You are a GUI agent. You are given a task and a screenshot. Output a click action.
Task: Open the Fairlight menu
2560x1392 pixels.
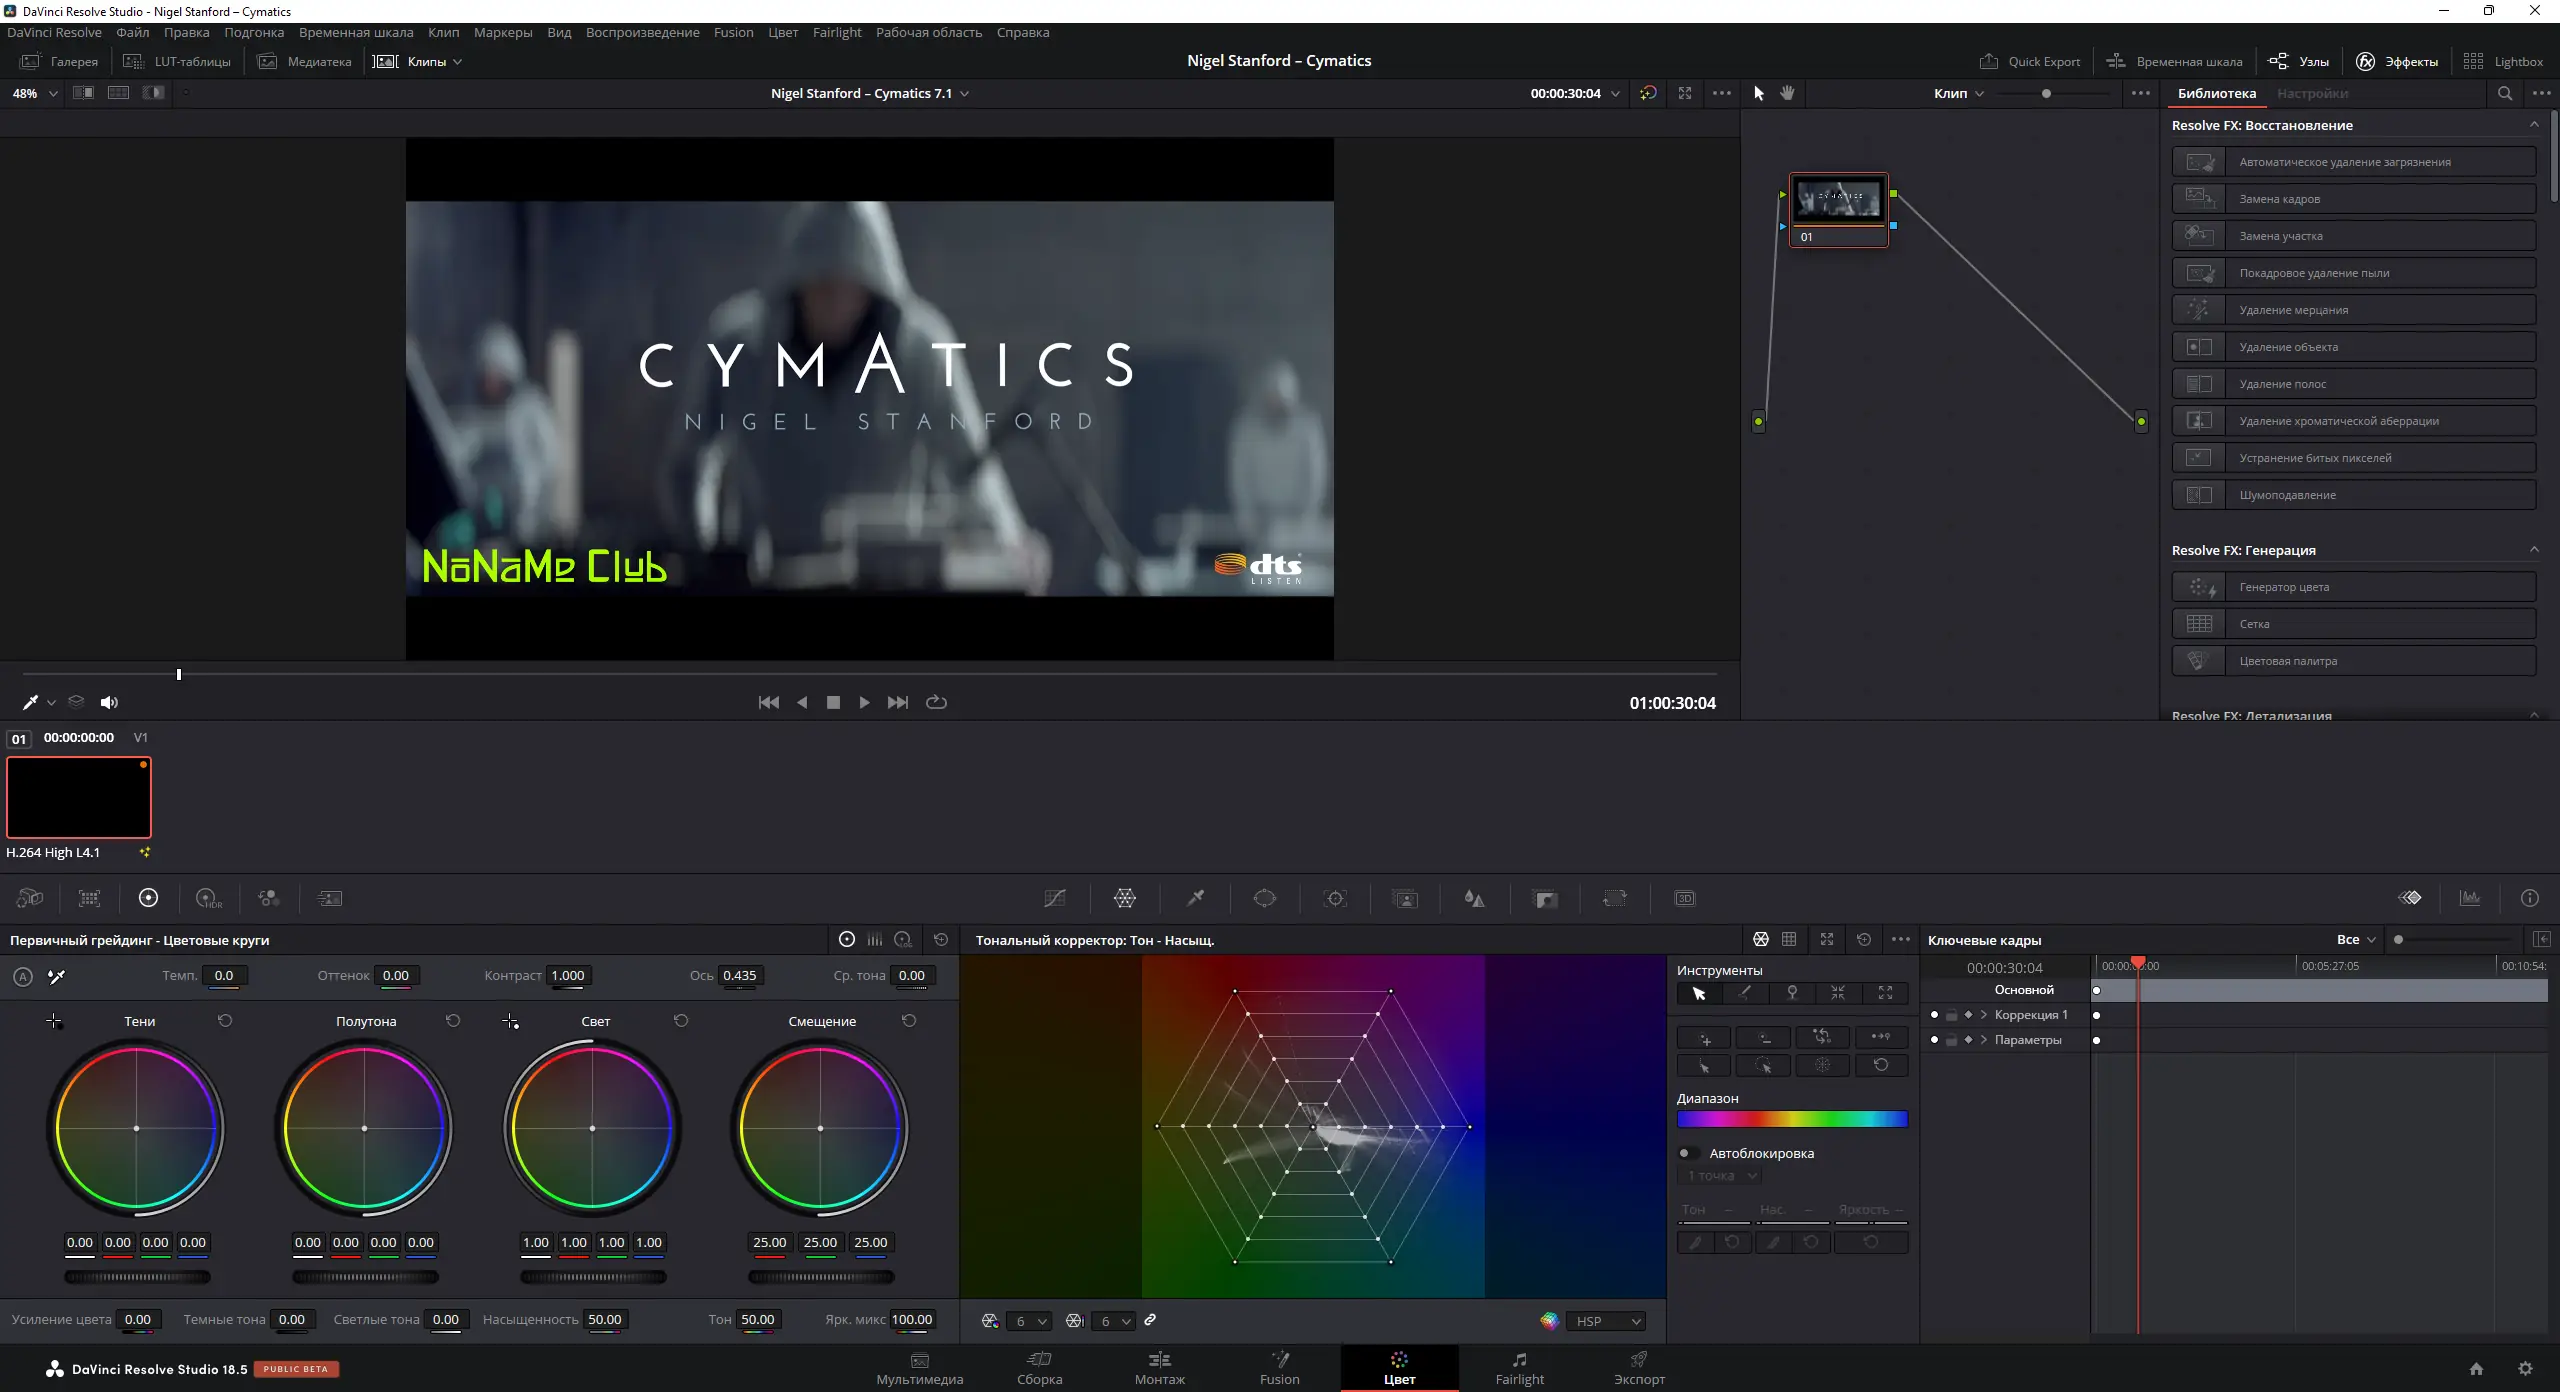coord(836,32)
